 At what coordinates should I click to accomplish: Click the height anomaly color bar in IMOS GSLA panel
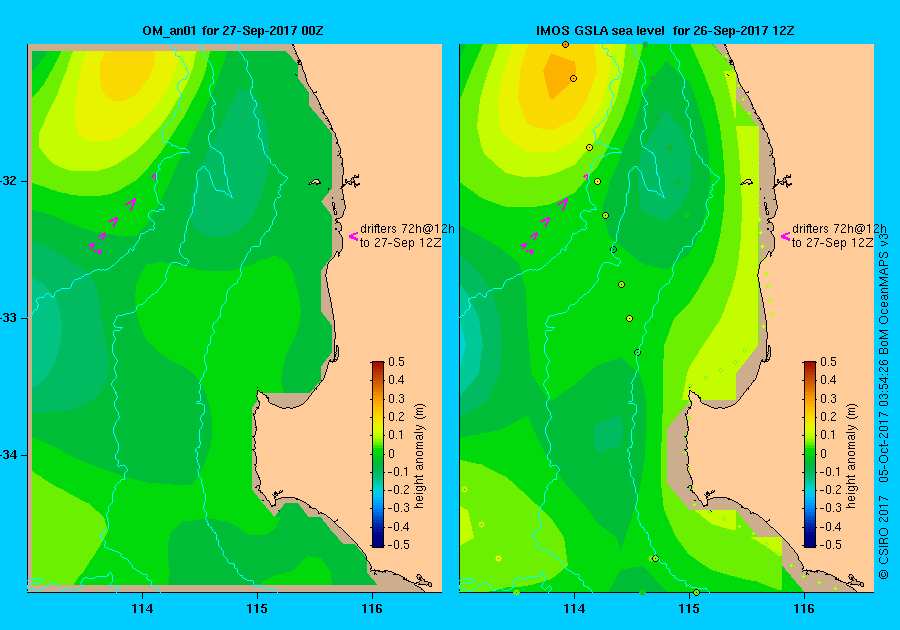click(x=809, y=454)
